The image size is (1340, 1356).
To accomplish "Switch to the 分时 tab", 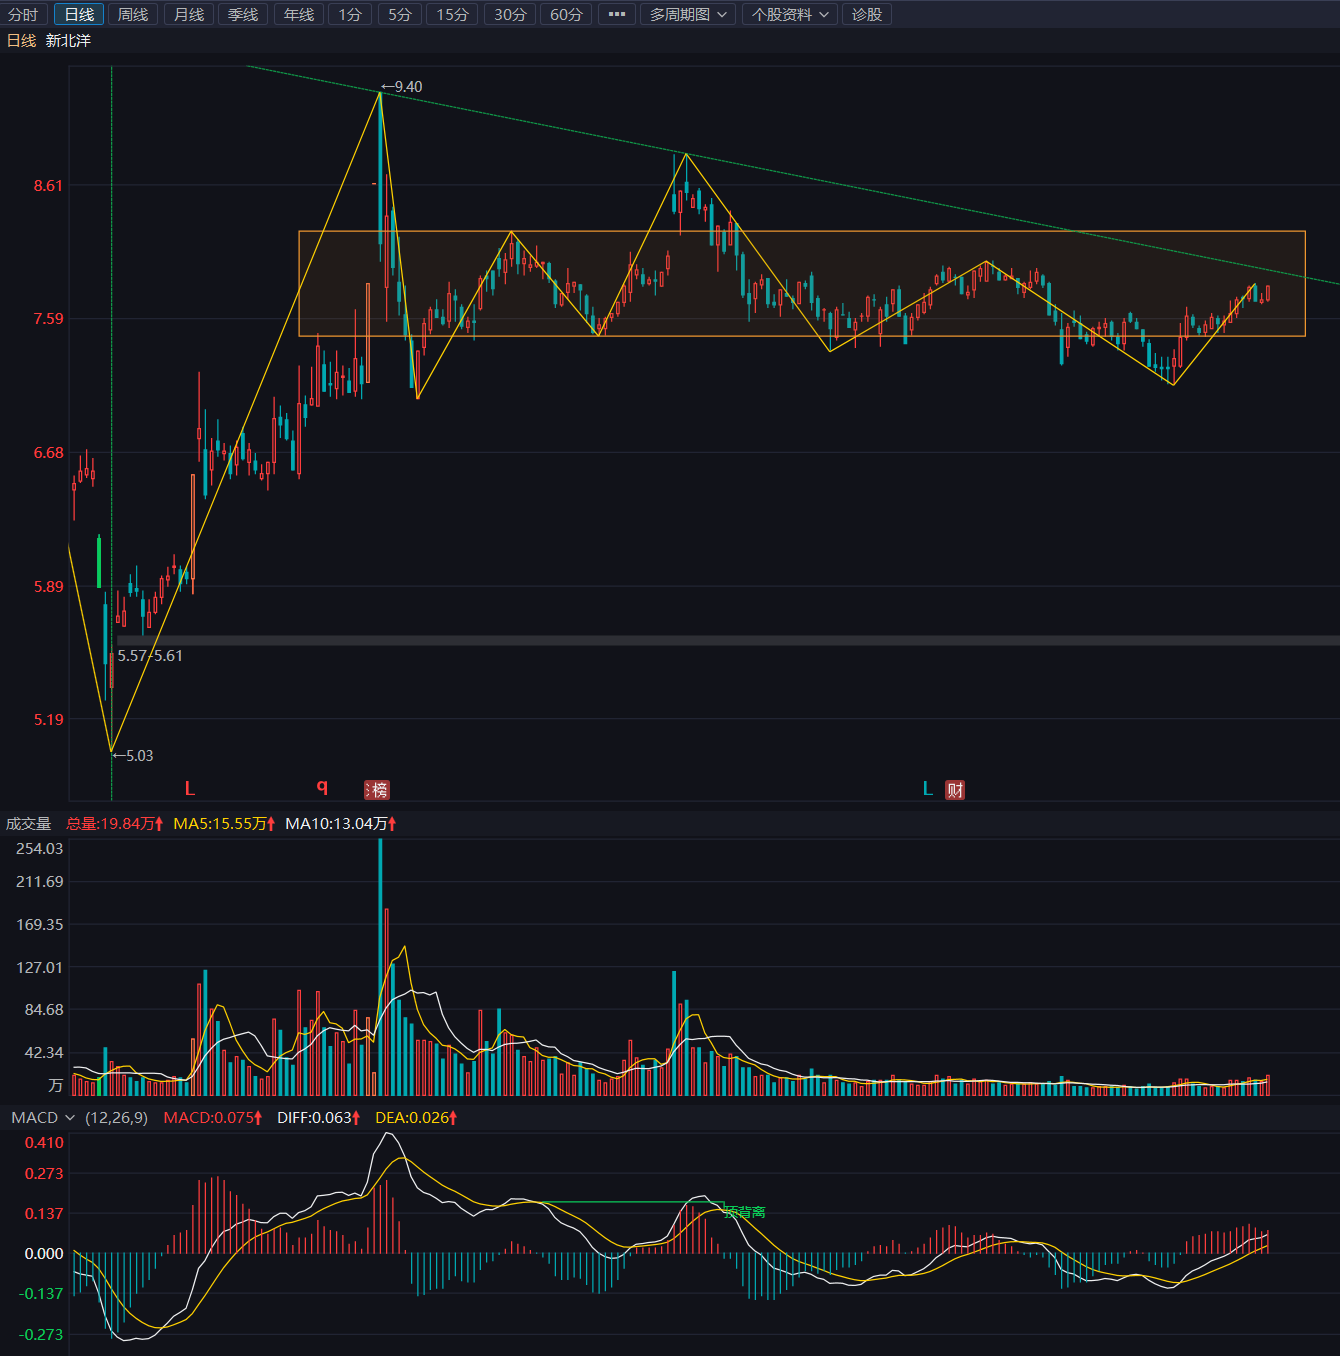I will tap(24, 14).
